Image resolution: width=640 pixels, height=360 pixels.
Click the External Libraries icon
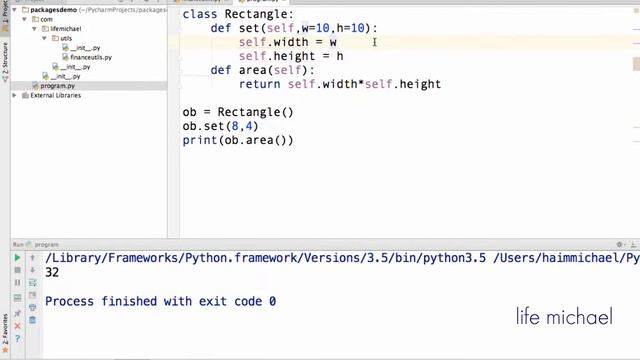pyautogui.click(x=25, y=95)
